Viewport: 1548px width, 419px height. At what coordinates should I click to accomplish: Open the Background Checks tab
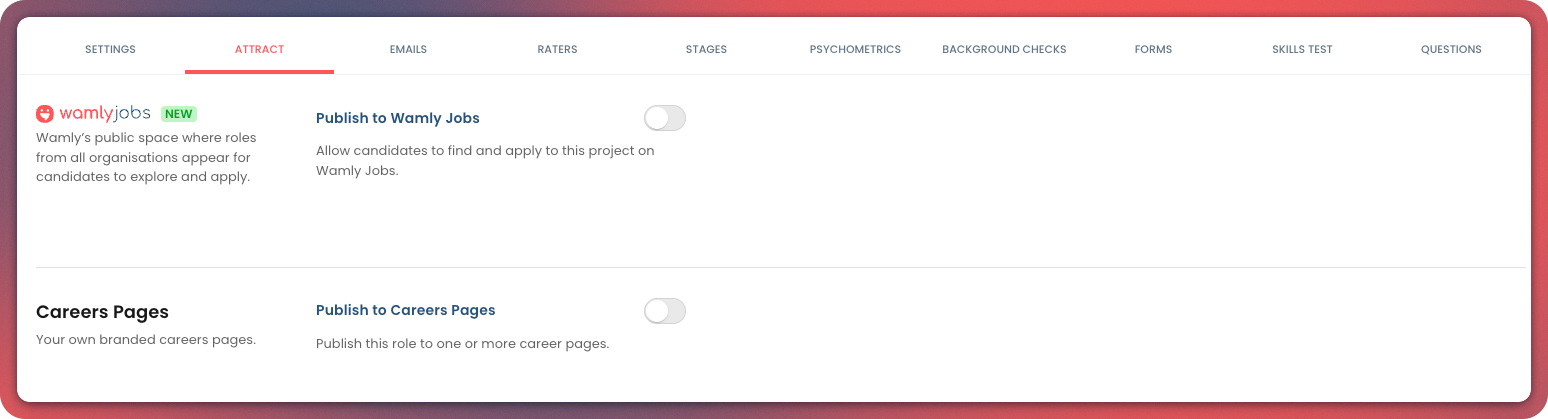coord(1004,49)
